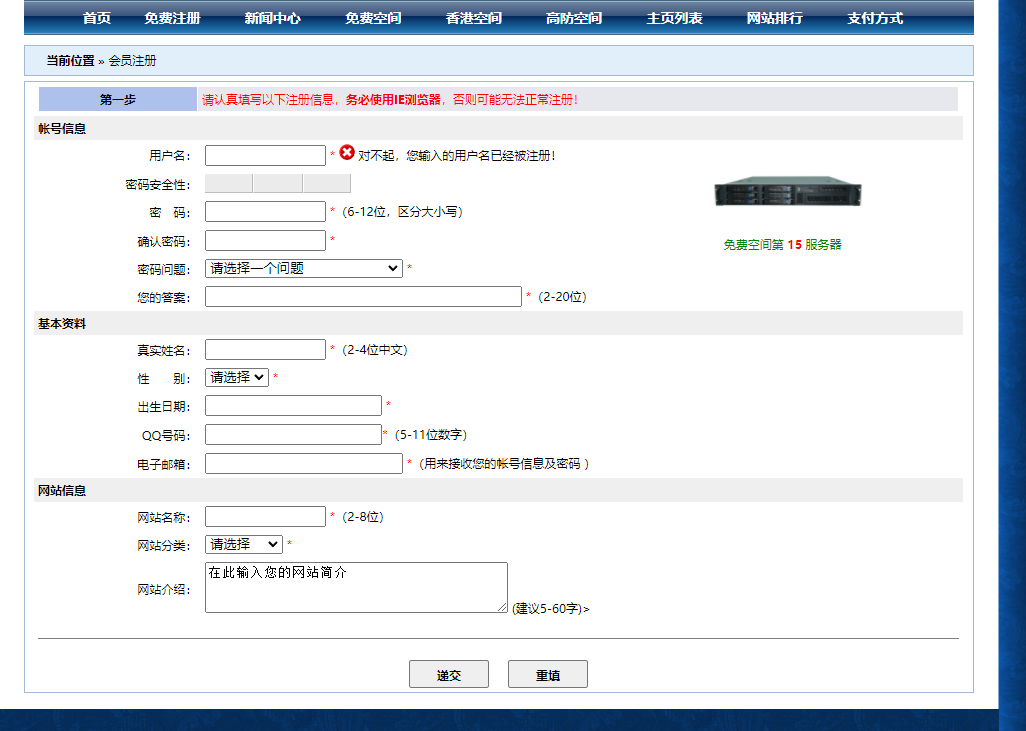
Task: Click the 电子邮箱 email input field
Action: (303, 463)
